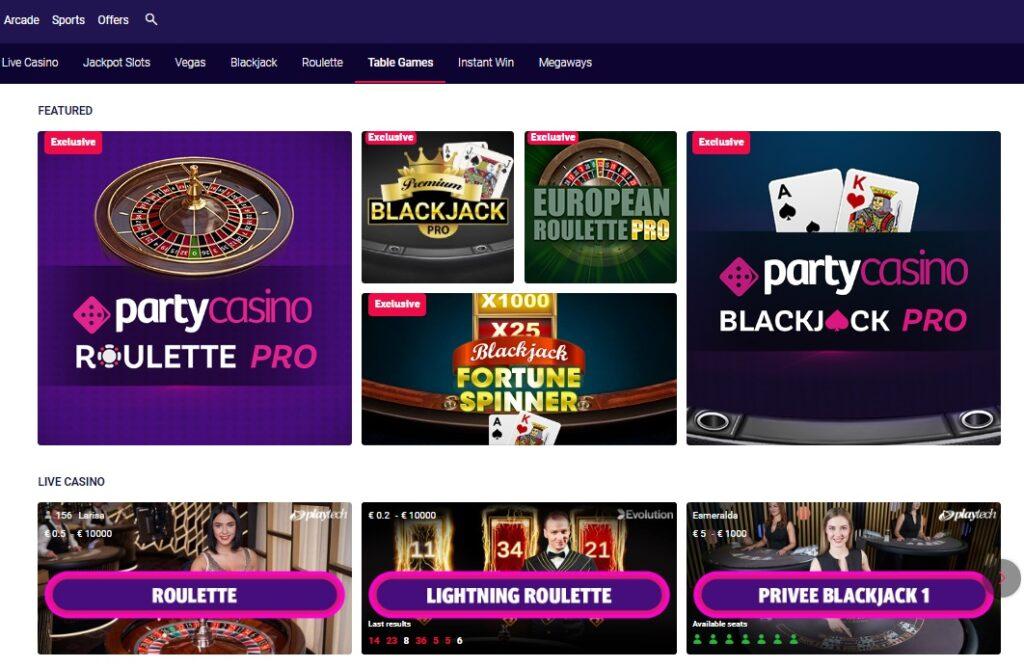
Task: Open the Live Casino tab
Action: click(30, 63)
